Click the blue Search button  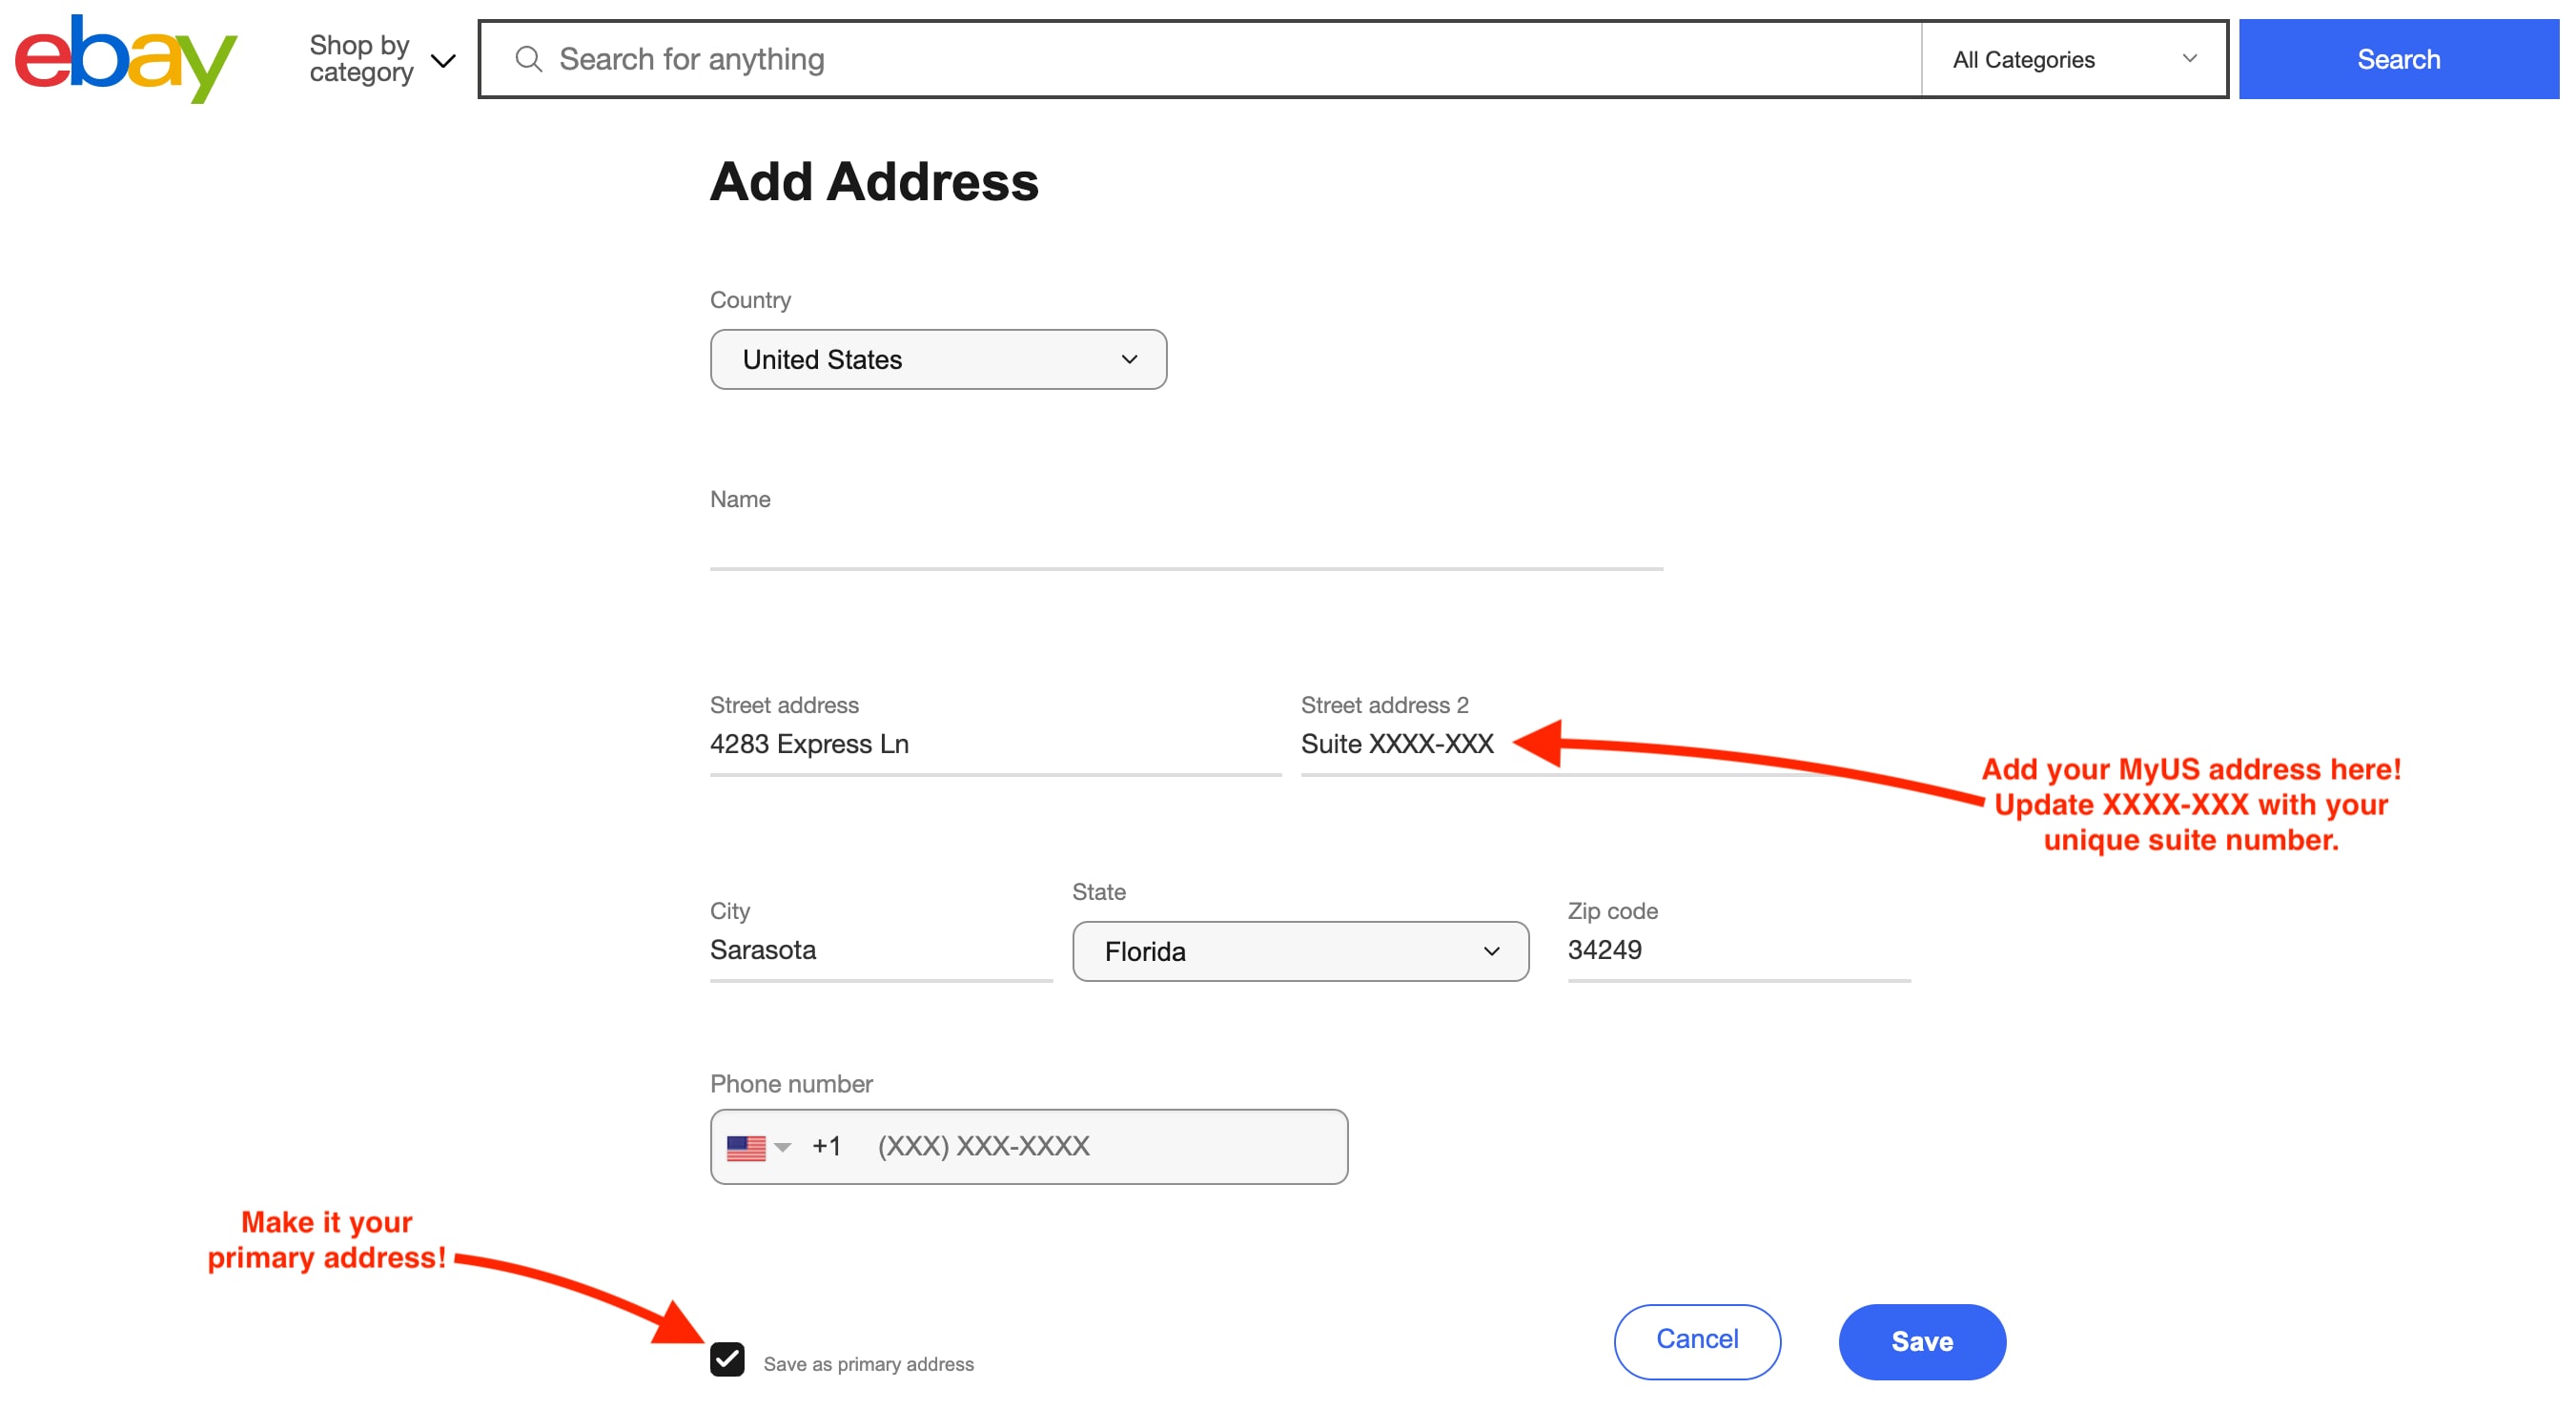2398,59
